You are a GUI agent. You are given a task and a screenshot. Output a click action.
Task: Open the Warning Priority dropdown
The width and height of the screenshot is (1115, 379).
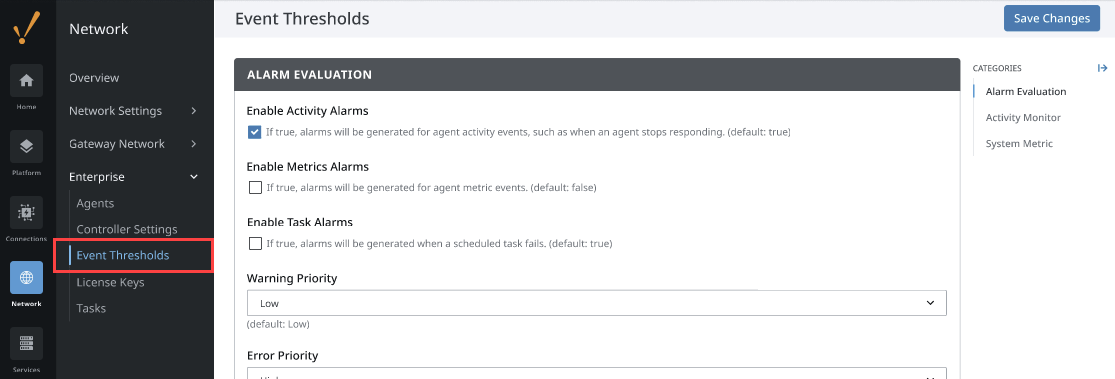point(597,303)
